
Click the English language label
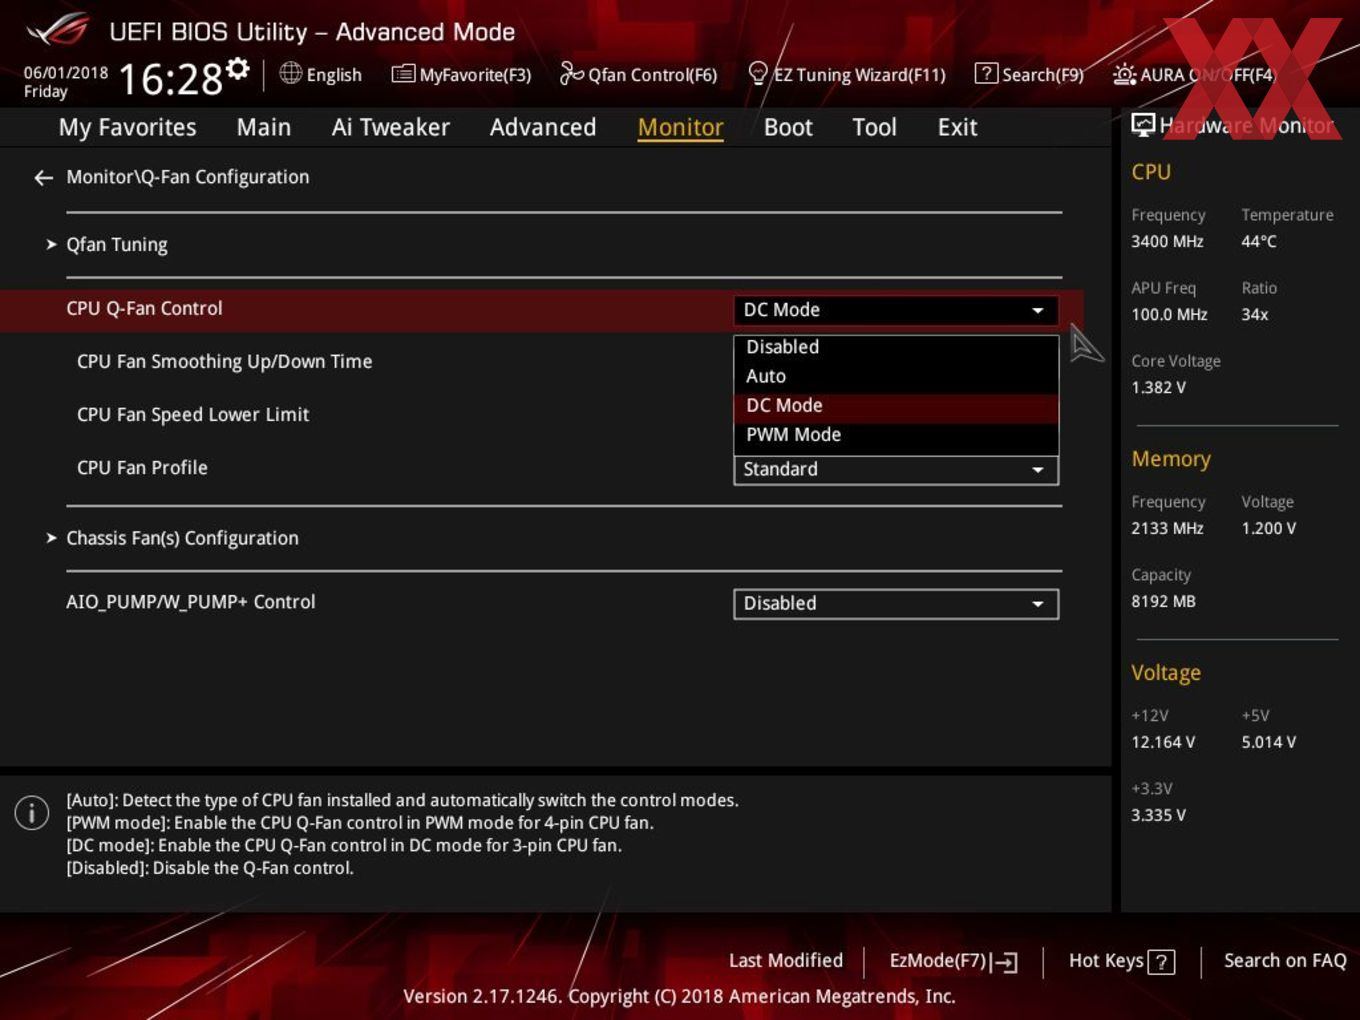[334, 75]
